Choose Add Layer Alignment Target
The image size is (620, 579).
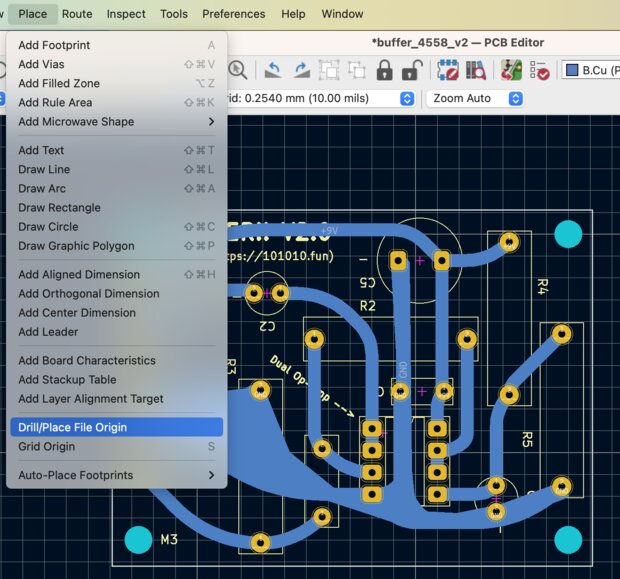[x=117, y=399]
